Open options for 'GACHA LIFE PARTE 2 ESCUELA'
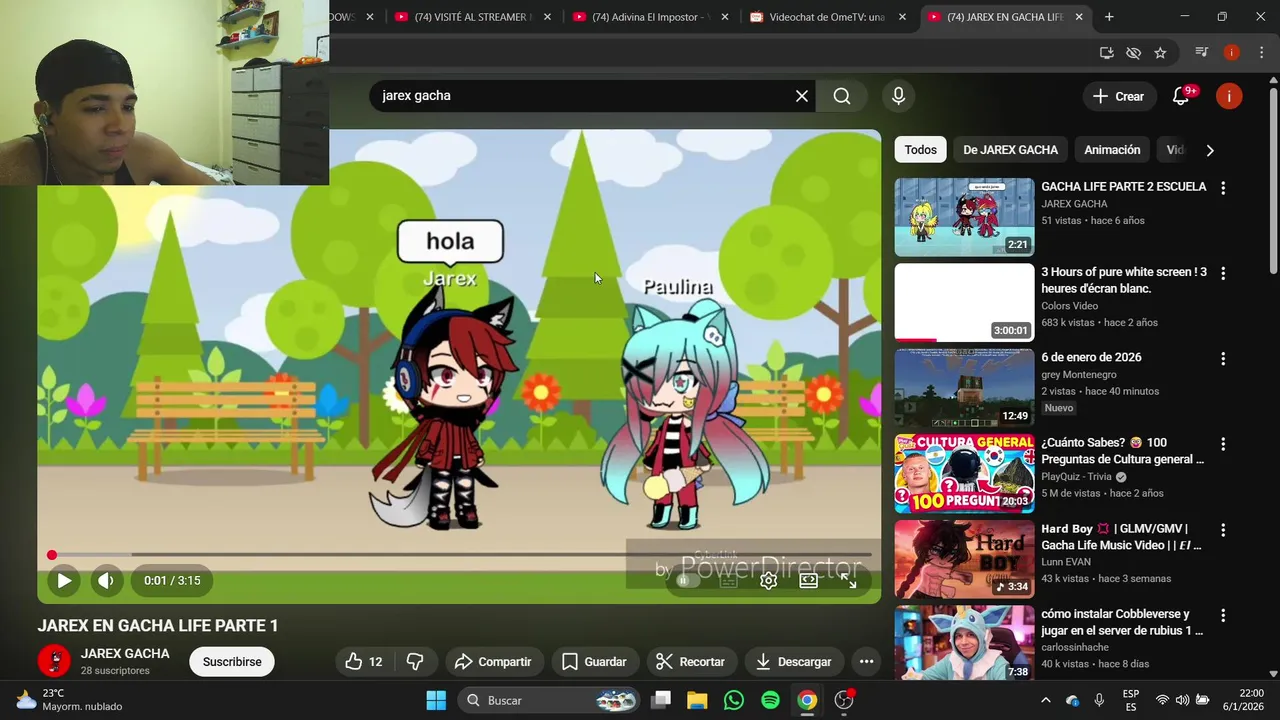This screenshot has width=1280, height=720. point(1222,188)
